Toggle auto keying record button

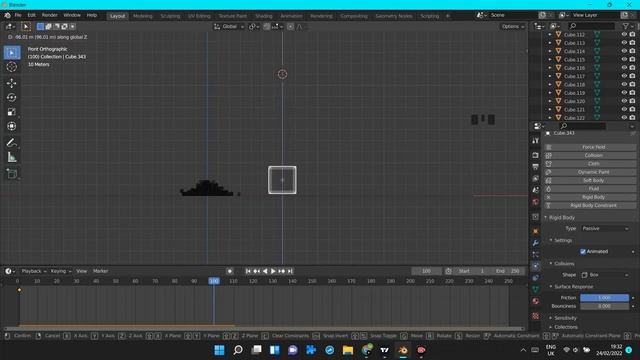[x=230, y=271]
